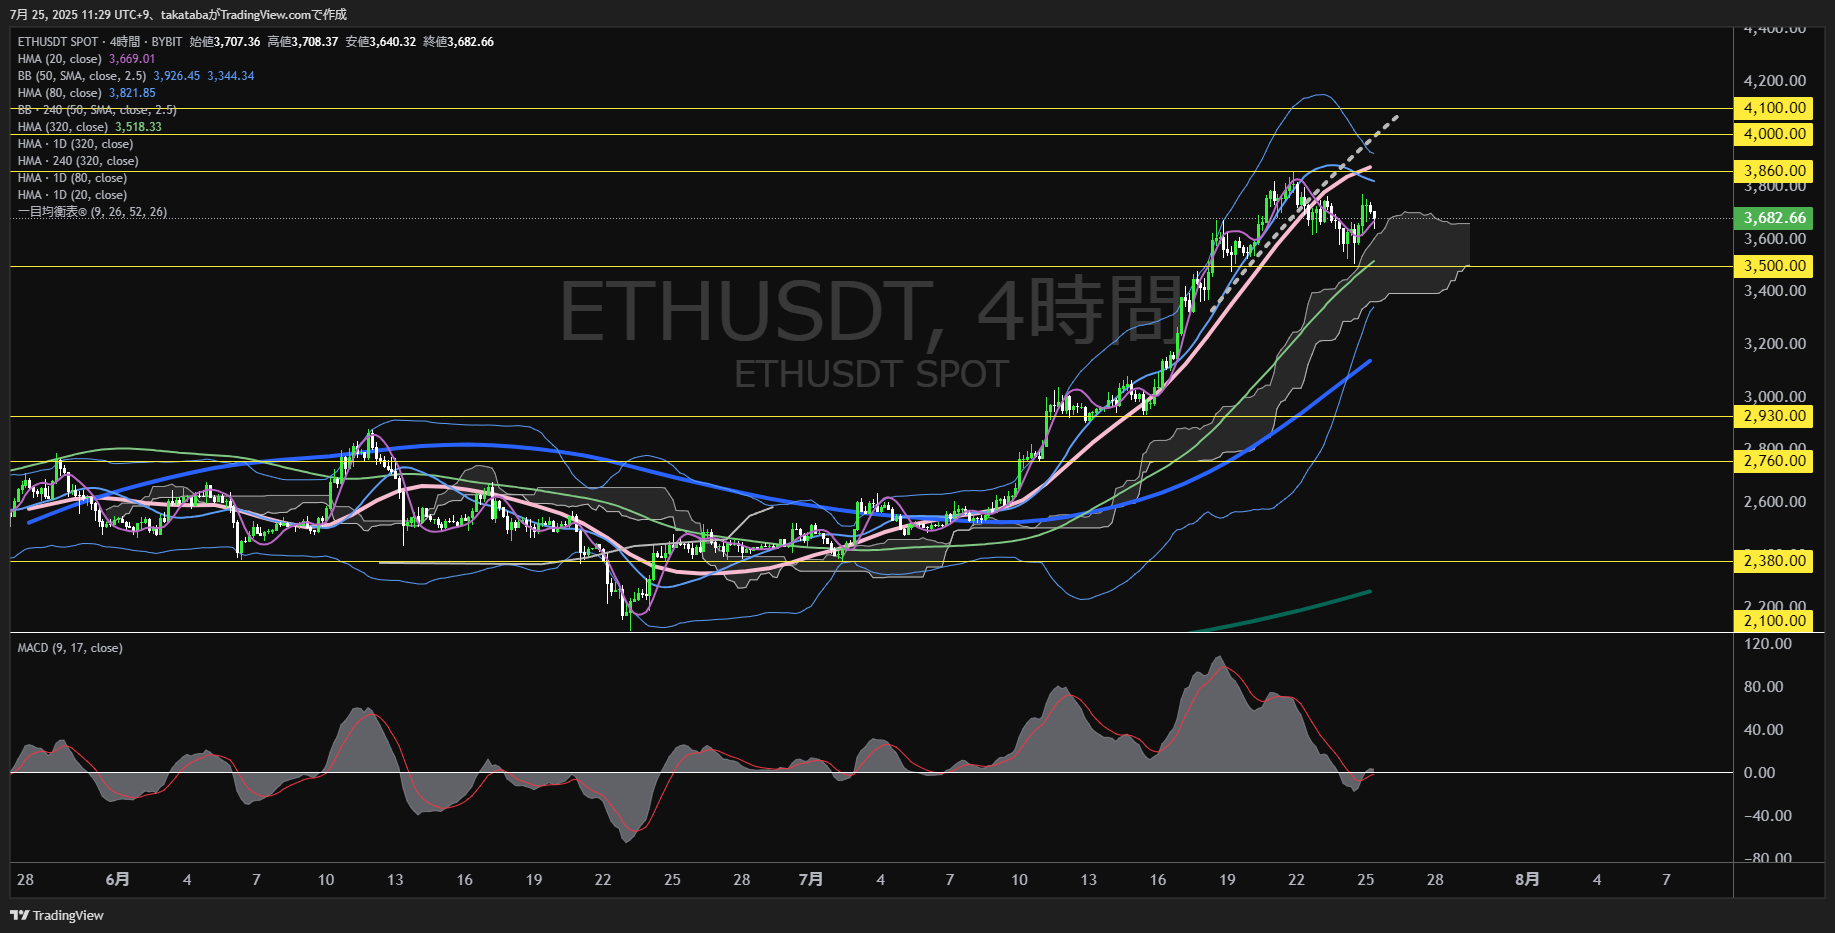Viewport: 1835px width, 933px height.
Task: Click the TradingView logo at the bottom left
Action: [57, 915]
